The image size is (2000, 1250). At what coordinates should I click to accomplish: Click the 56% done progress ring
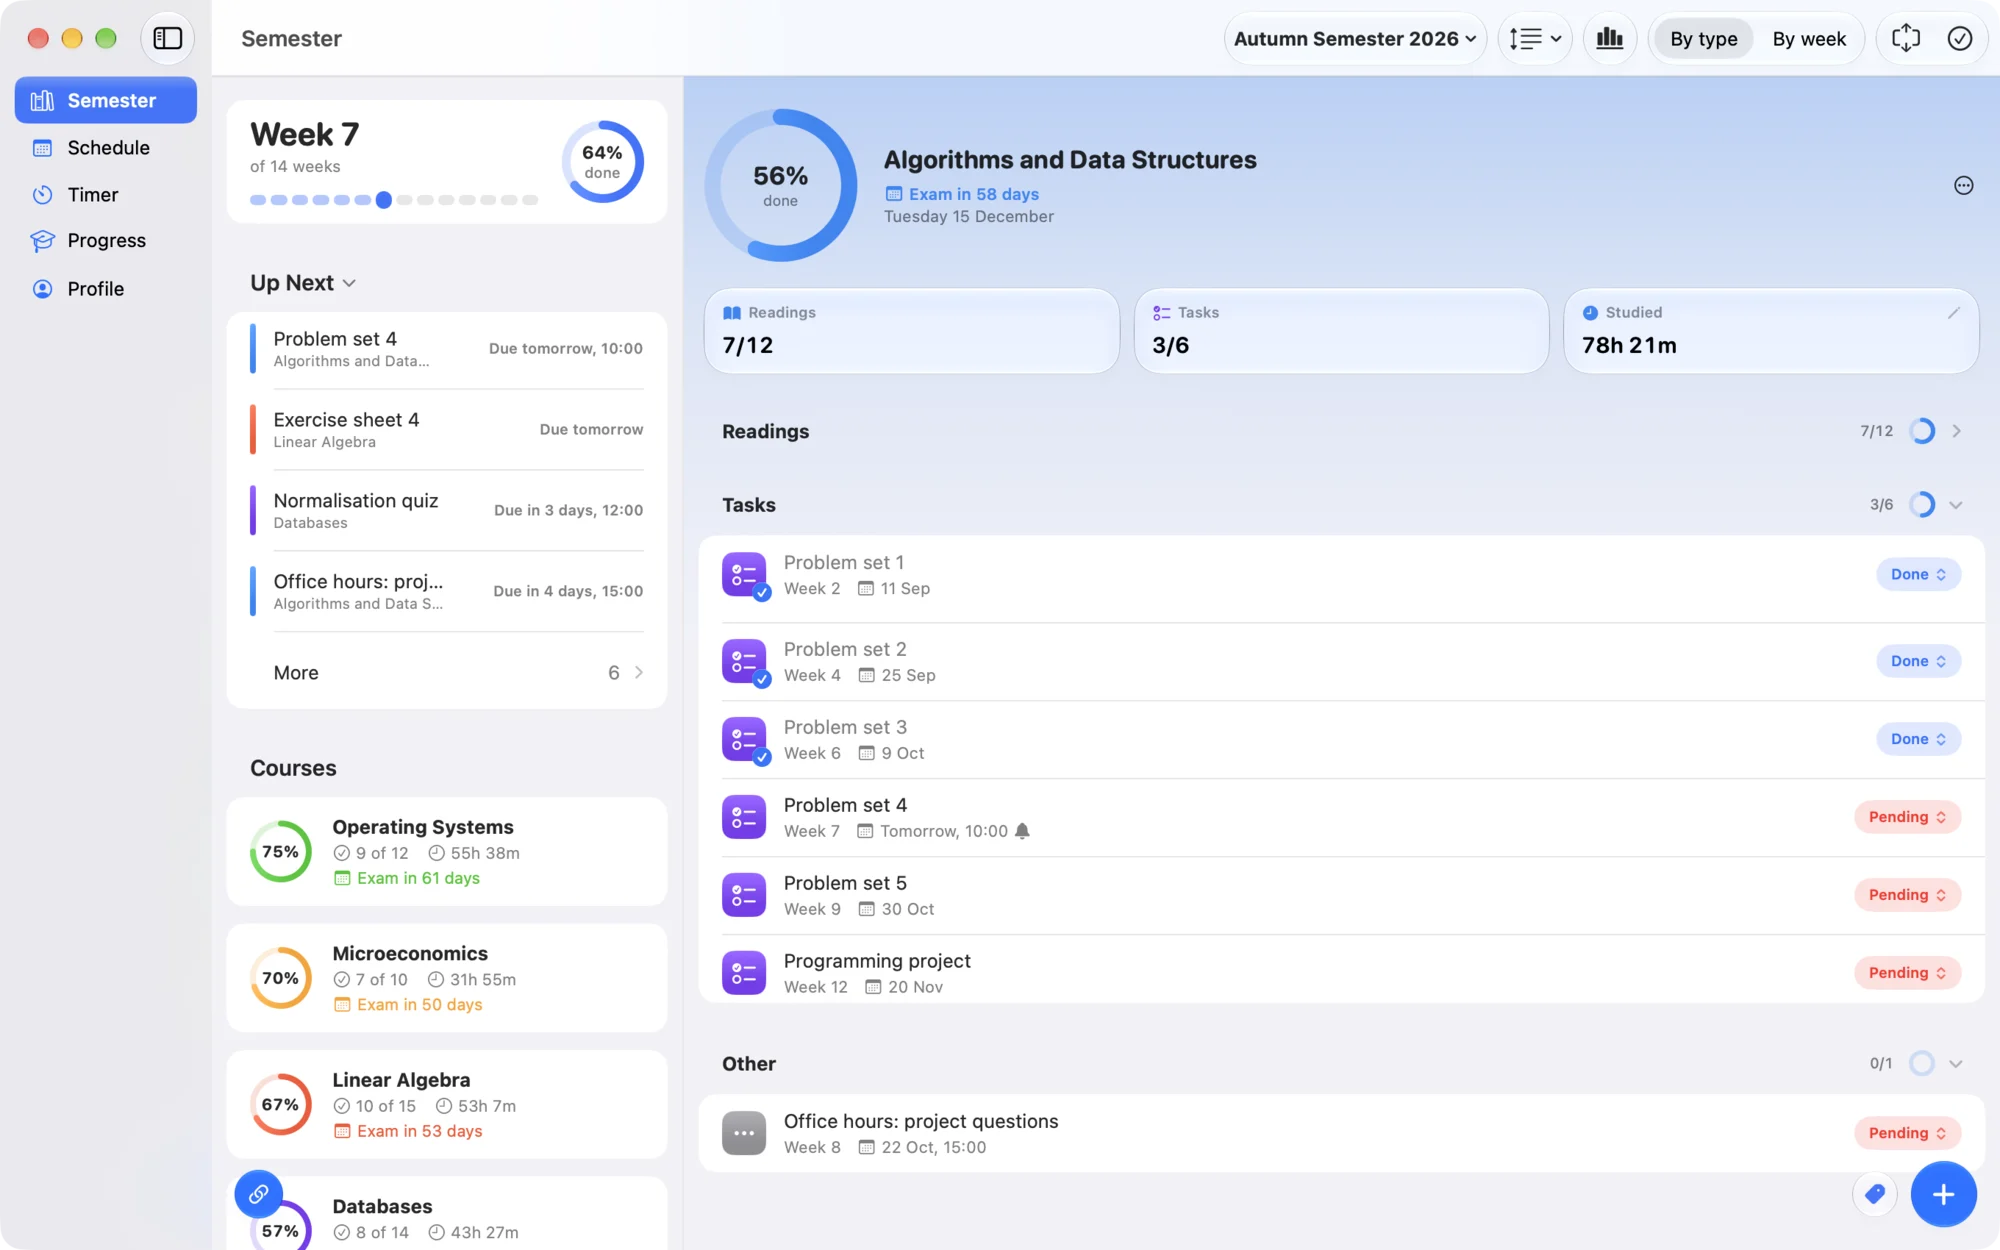point(780,185)
